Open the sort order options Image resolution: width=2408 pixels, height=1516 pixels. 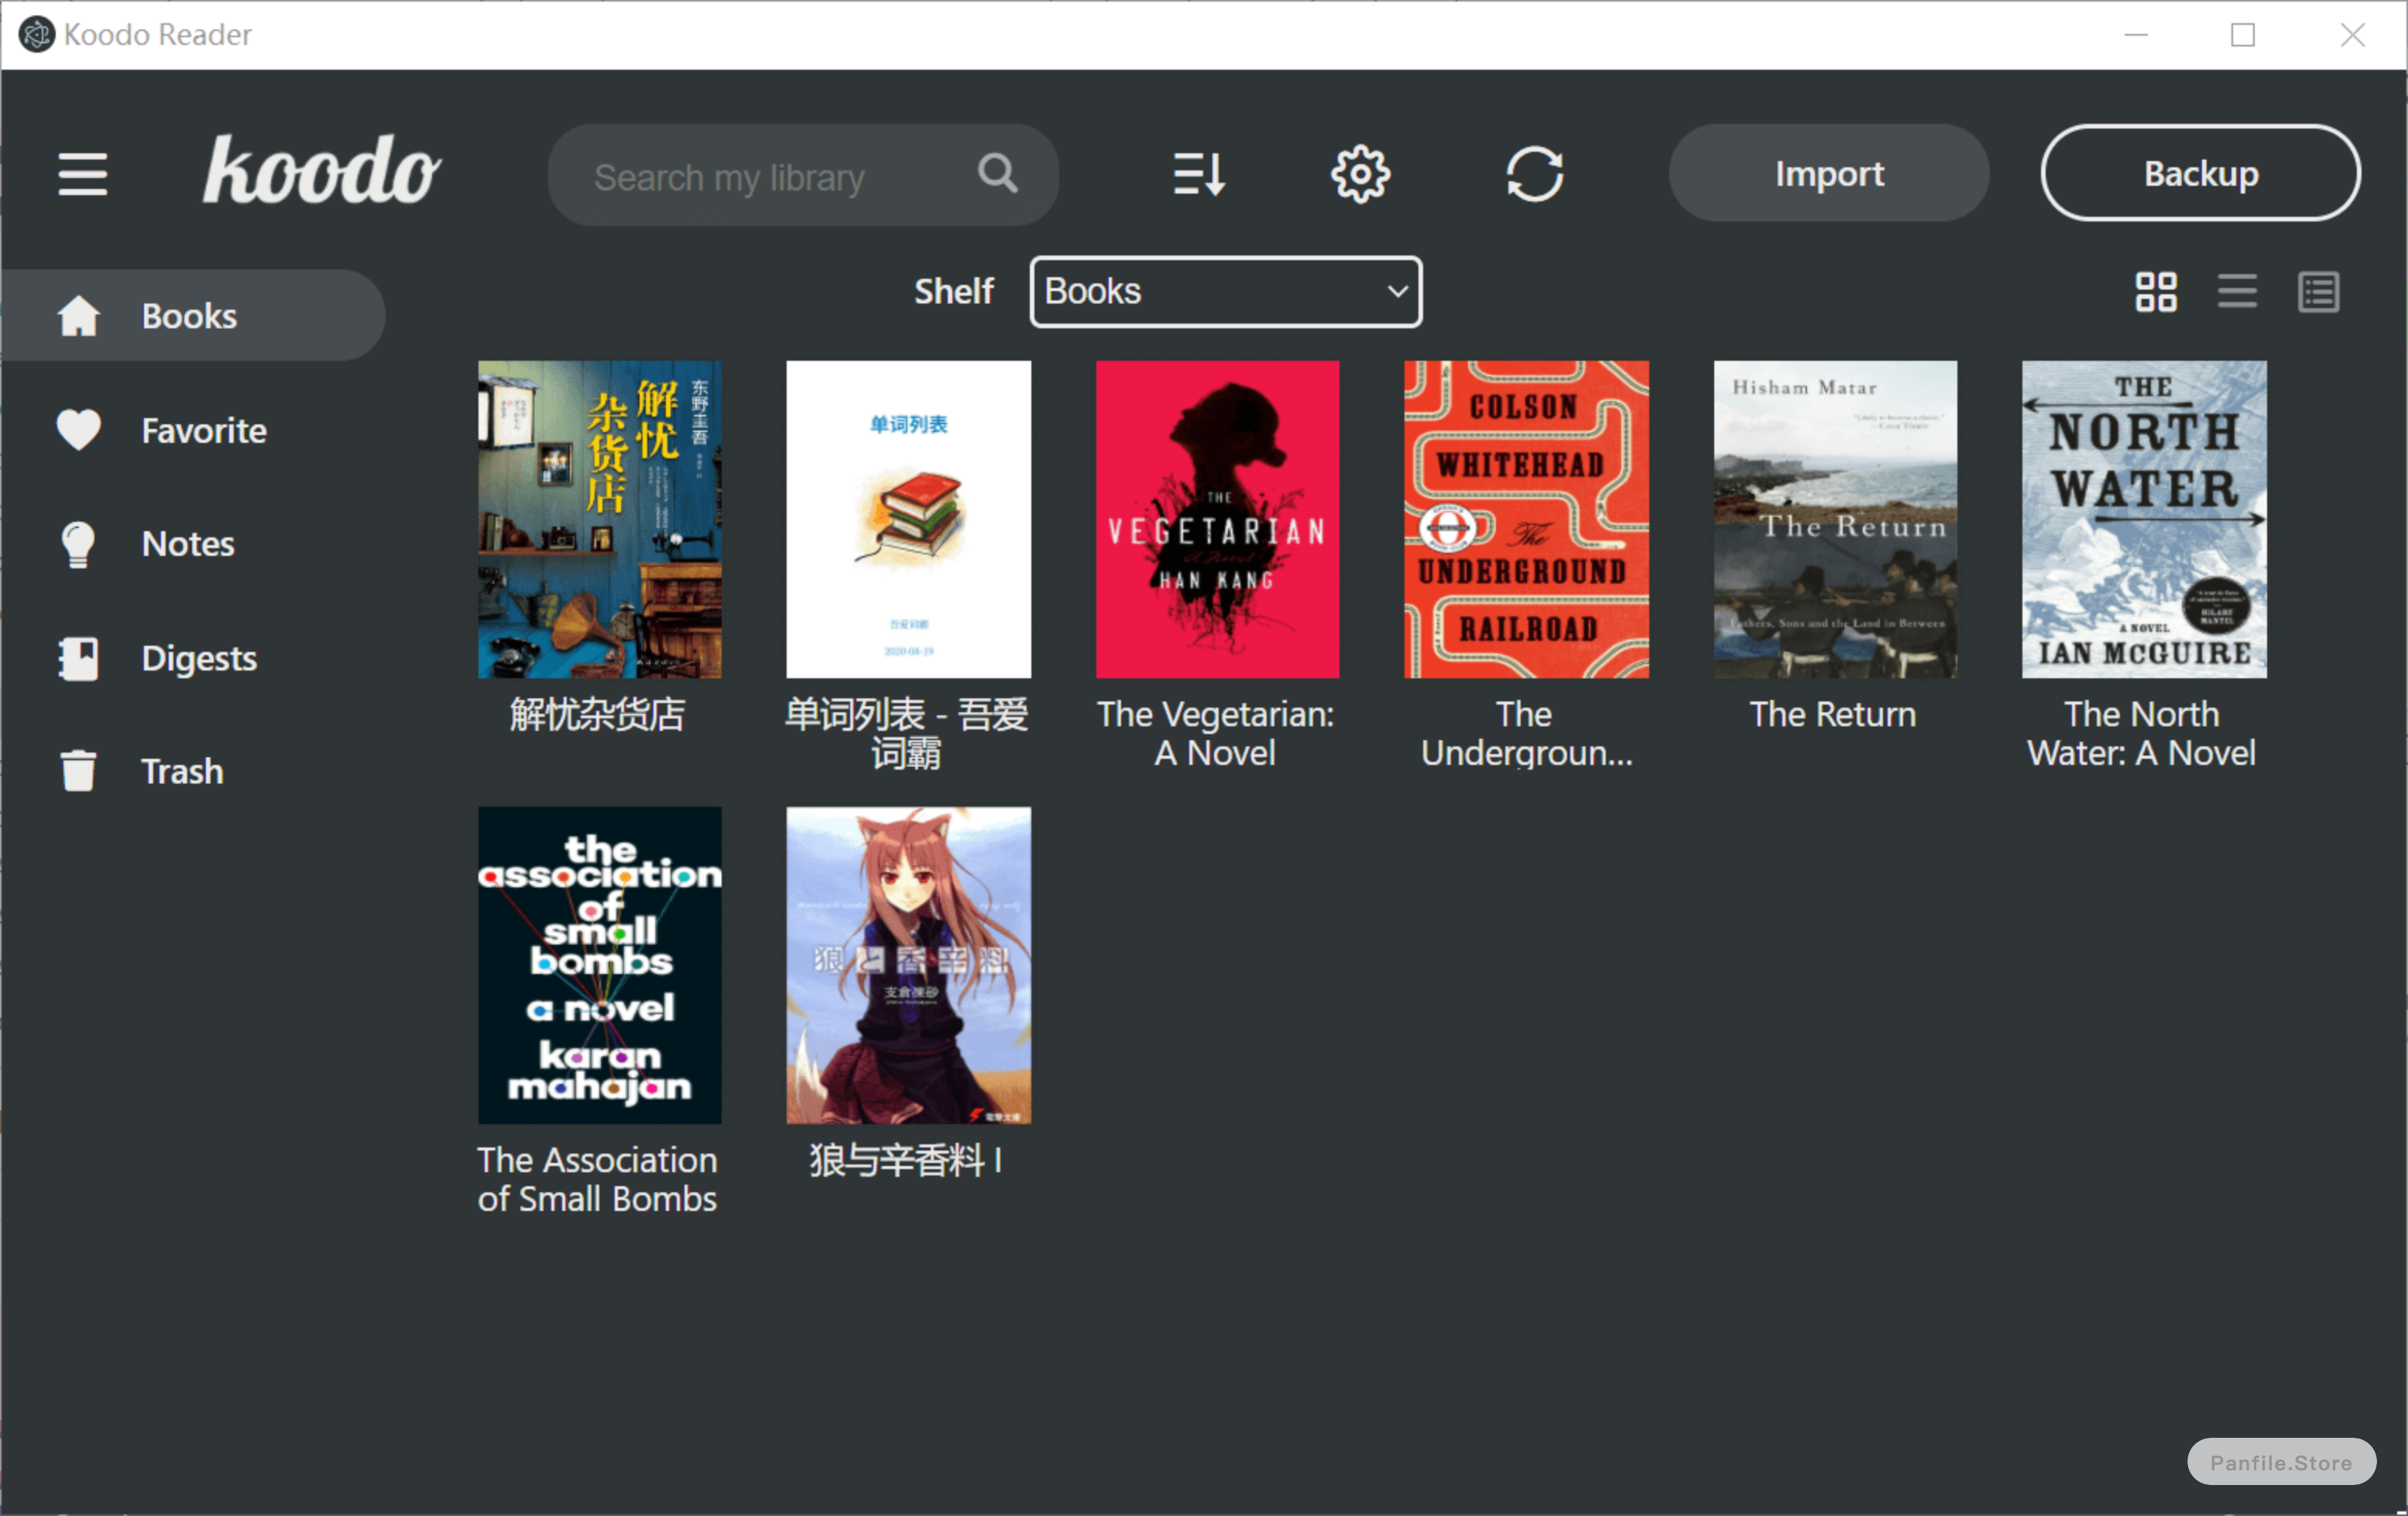point(1199,174)
